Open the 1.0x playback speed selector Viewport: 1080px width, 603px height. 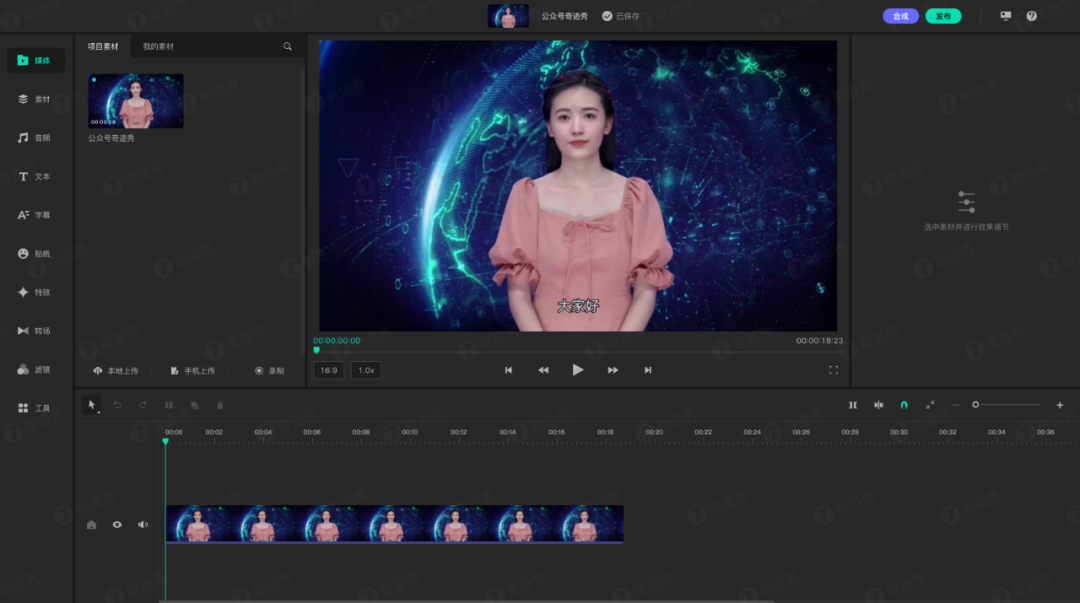tap(366, 370)
